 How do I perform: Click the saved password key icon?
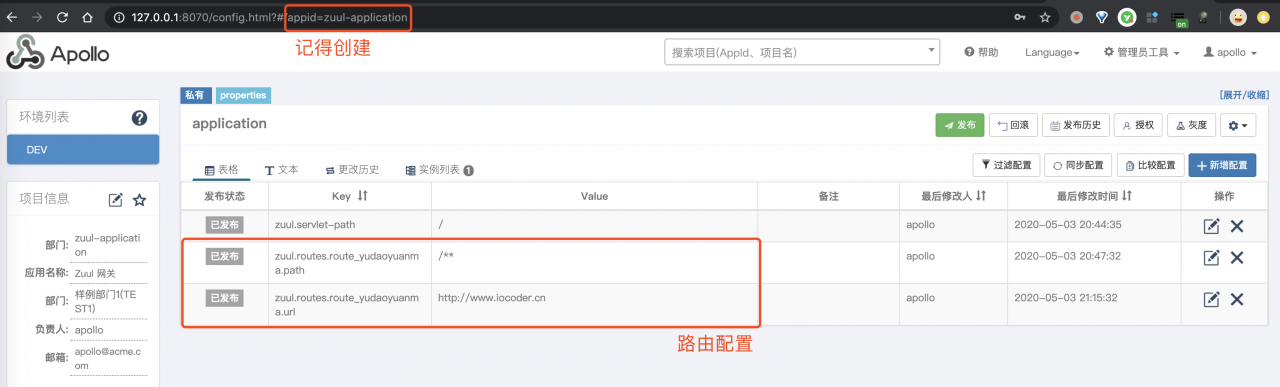[1020, 17]
